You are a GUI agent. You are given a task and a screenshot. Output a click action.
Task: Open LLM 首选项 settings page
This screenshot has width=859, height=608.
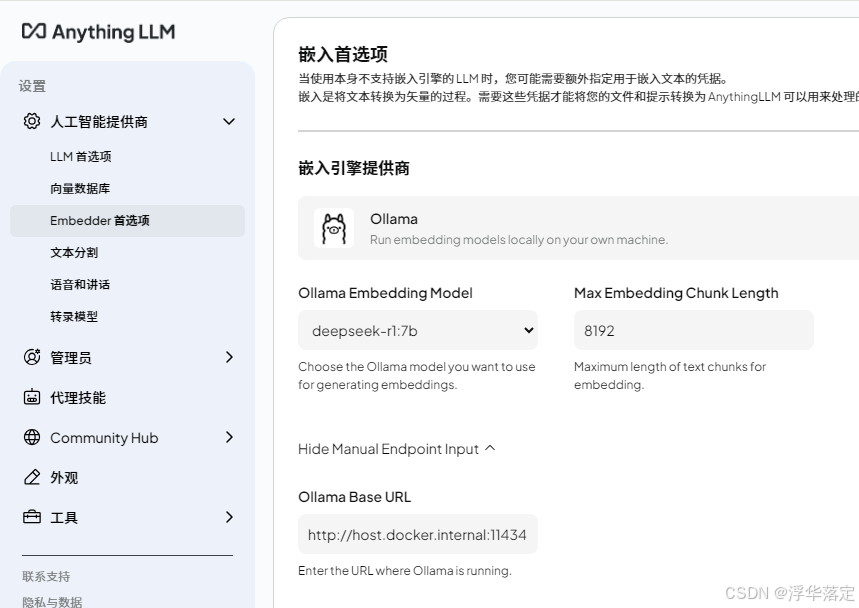pos(81,157)
